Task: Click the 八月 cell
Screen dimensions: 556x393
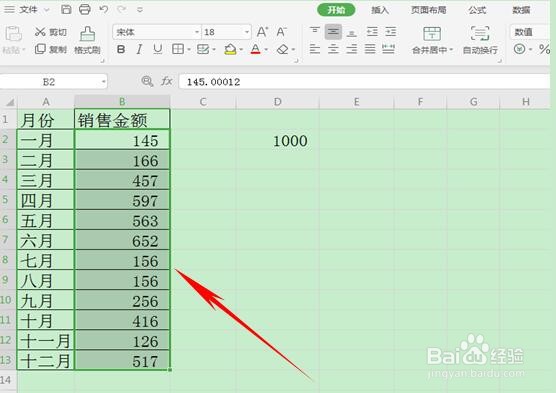Action: (x=45, y=281)
